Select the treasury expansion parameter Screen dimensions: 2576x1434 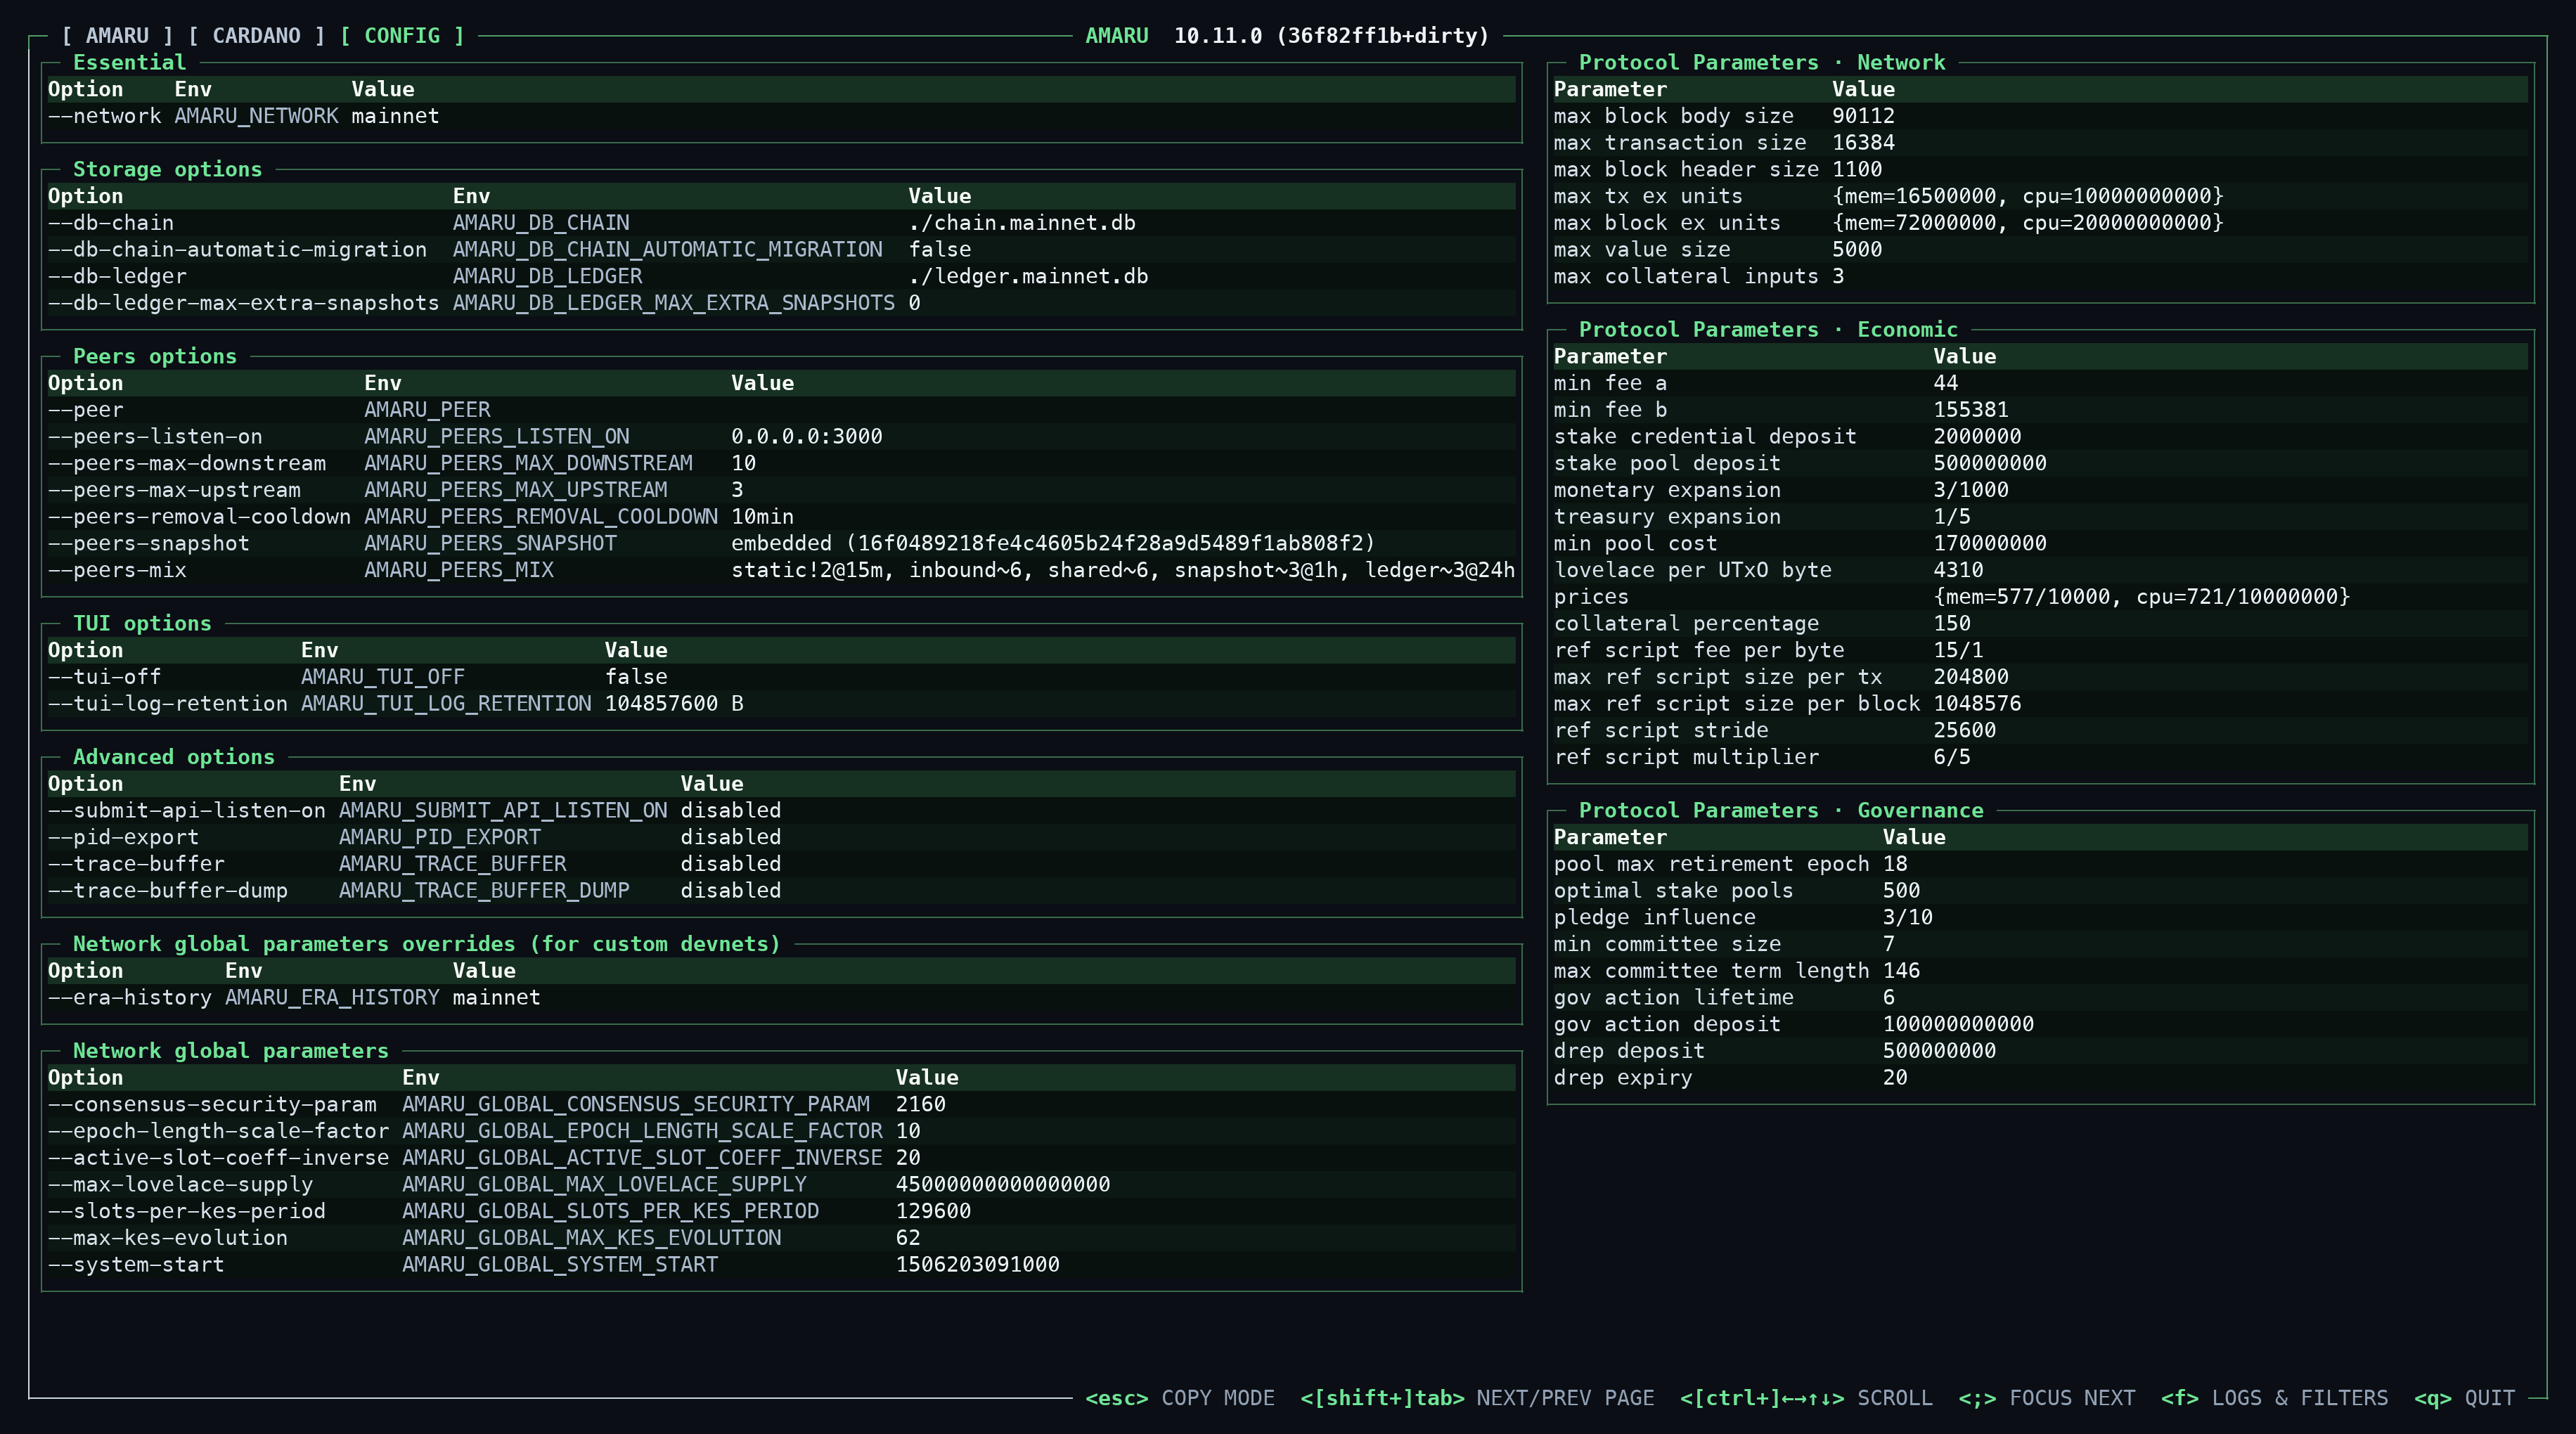[1667, 517]
